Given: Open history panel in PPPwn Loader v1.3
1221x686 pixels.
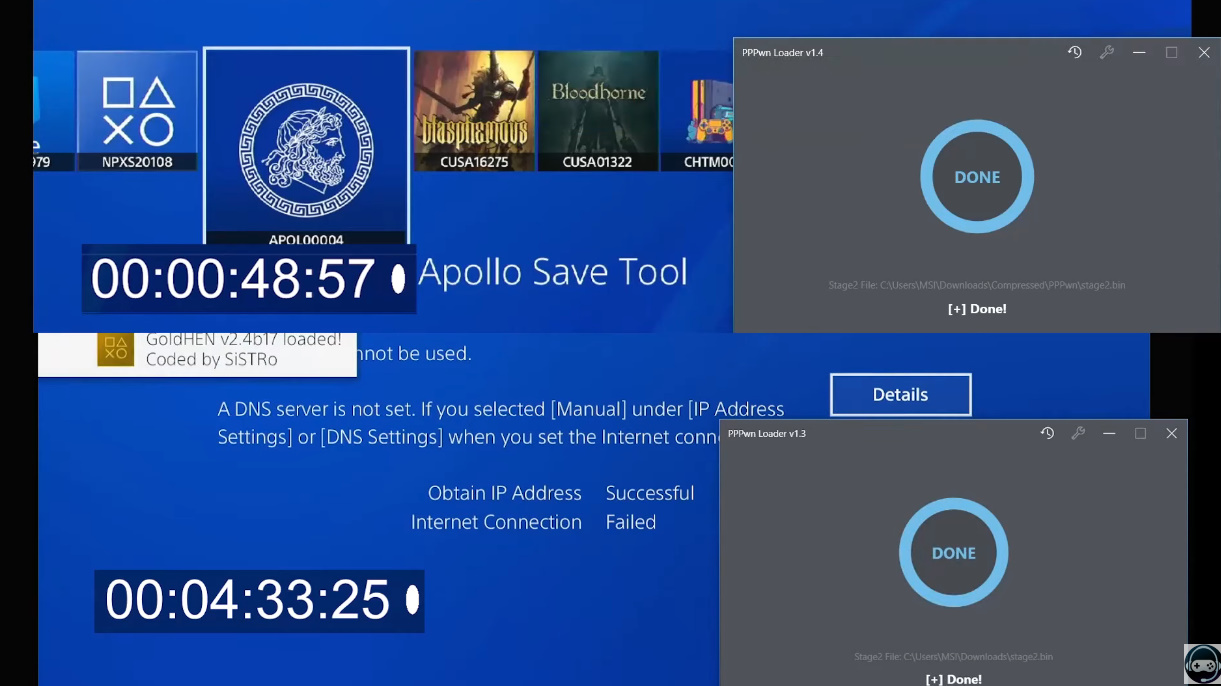Looking at the screenshot, I should click(1047, 433).
